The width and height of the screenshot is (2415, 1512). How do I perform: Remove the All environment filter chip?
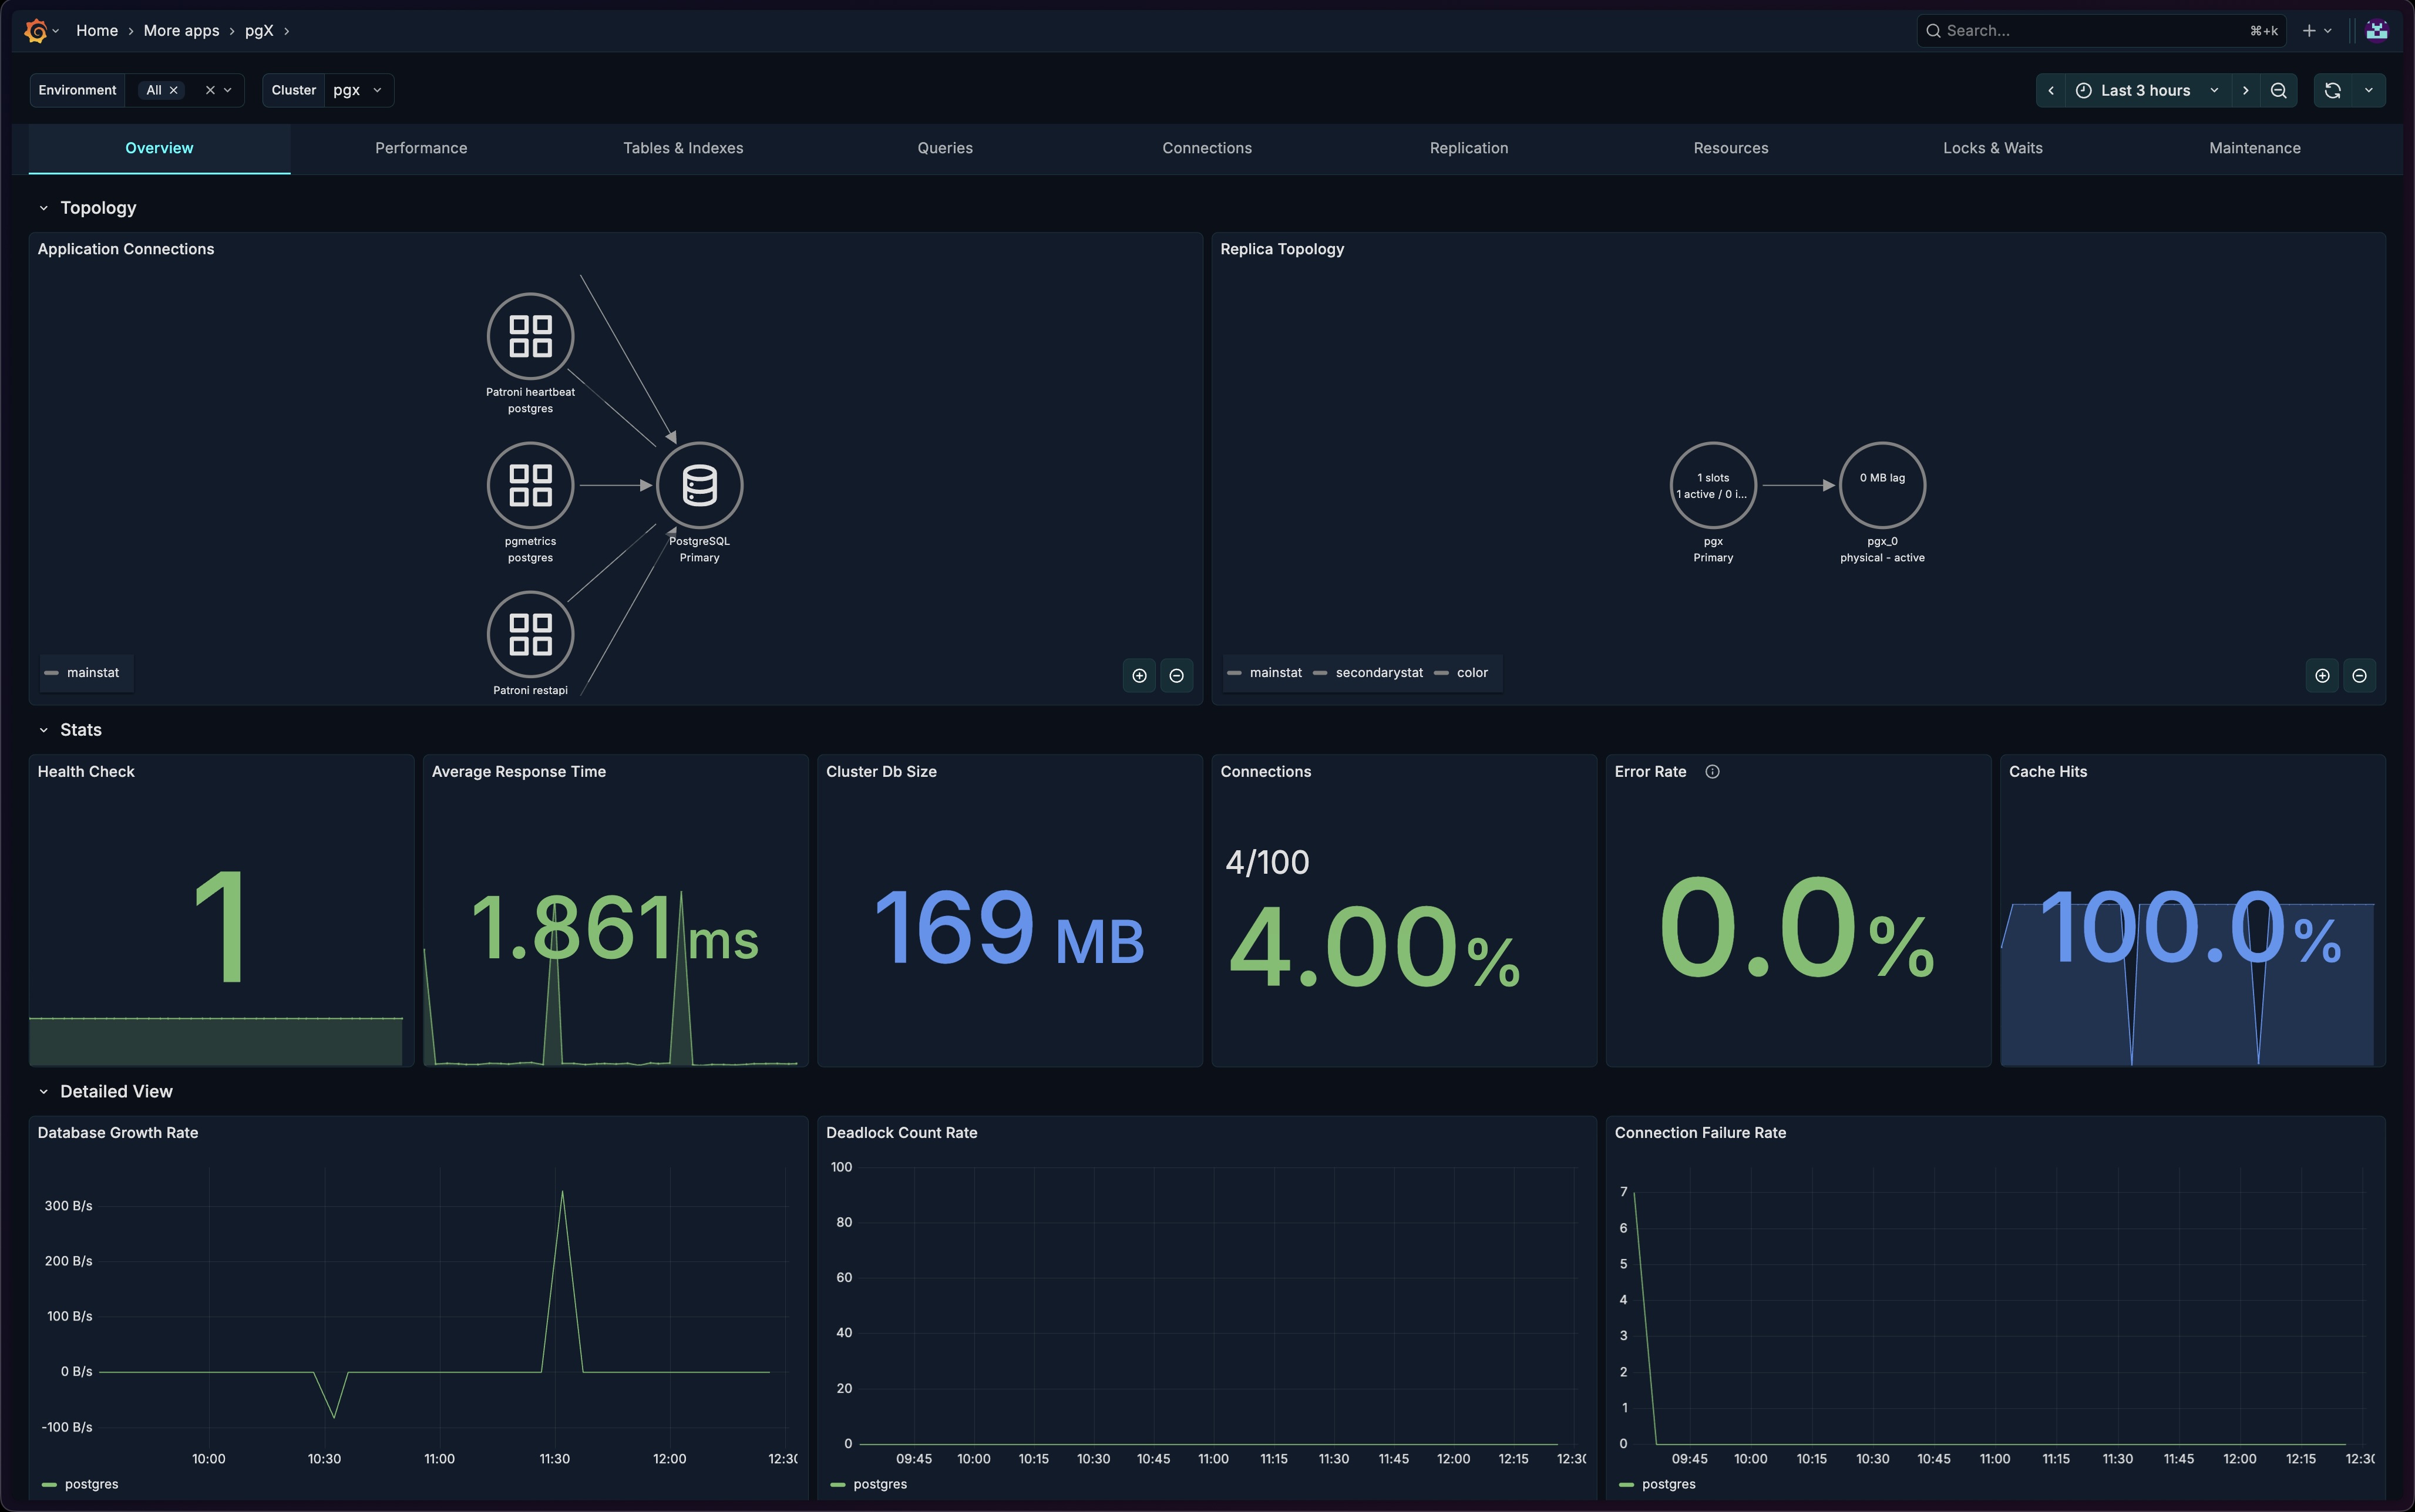pos(174,90)
